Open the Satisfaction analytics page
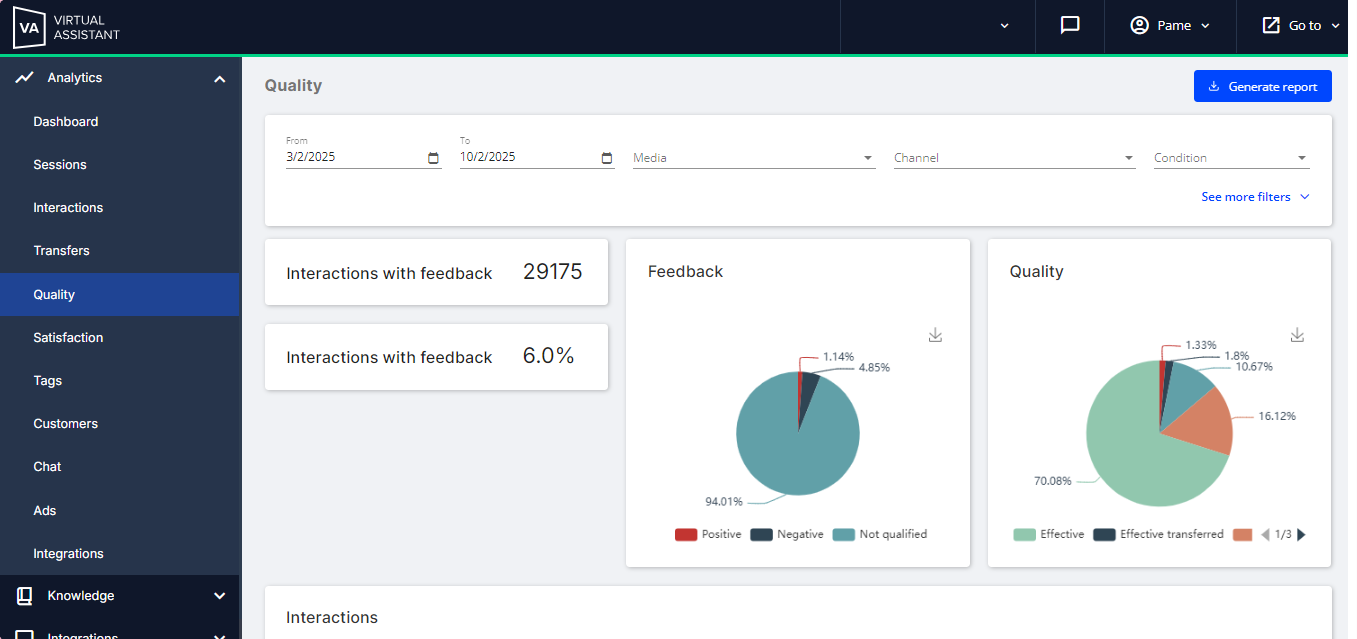 (68, 338)
